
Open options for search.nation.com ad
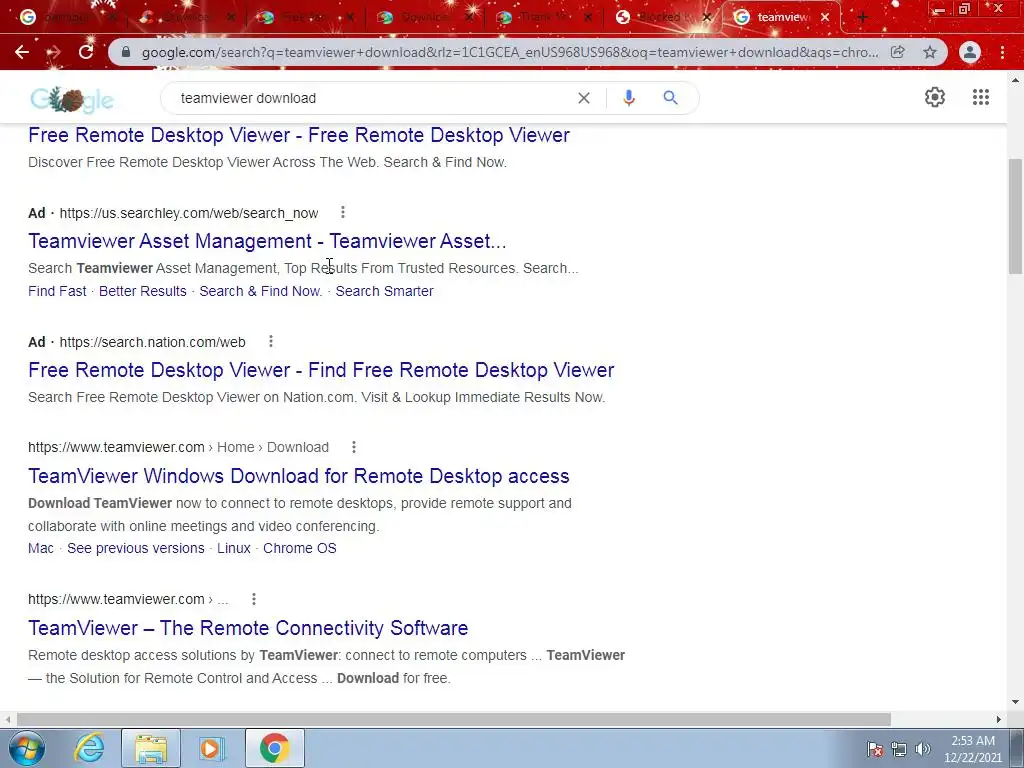point(270,341)
